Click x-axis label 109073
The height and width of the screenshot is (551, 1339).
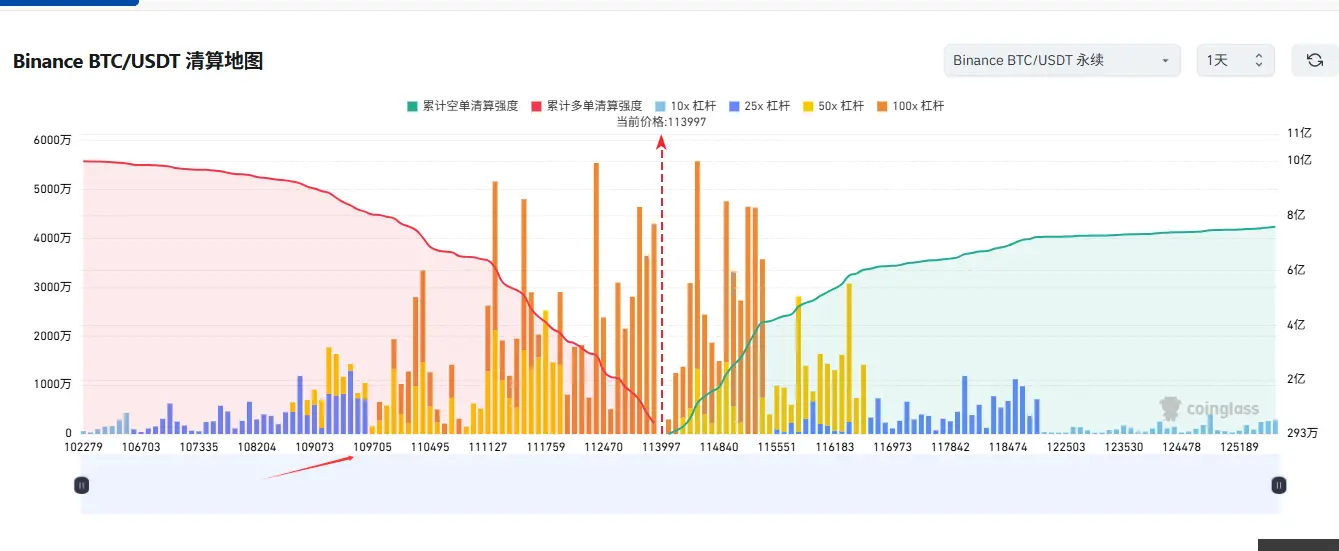(x=315, y=447)
